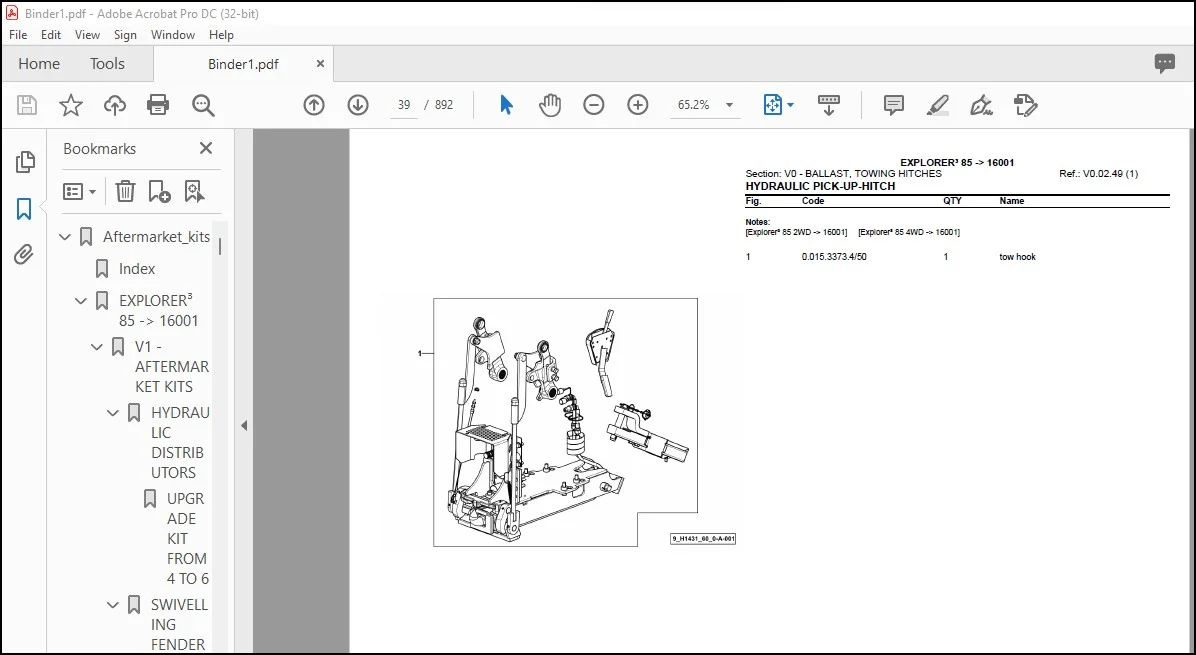Click the cloud upload share icon
1196x655 pixels.
[114, 105]
